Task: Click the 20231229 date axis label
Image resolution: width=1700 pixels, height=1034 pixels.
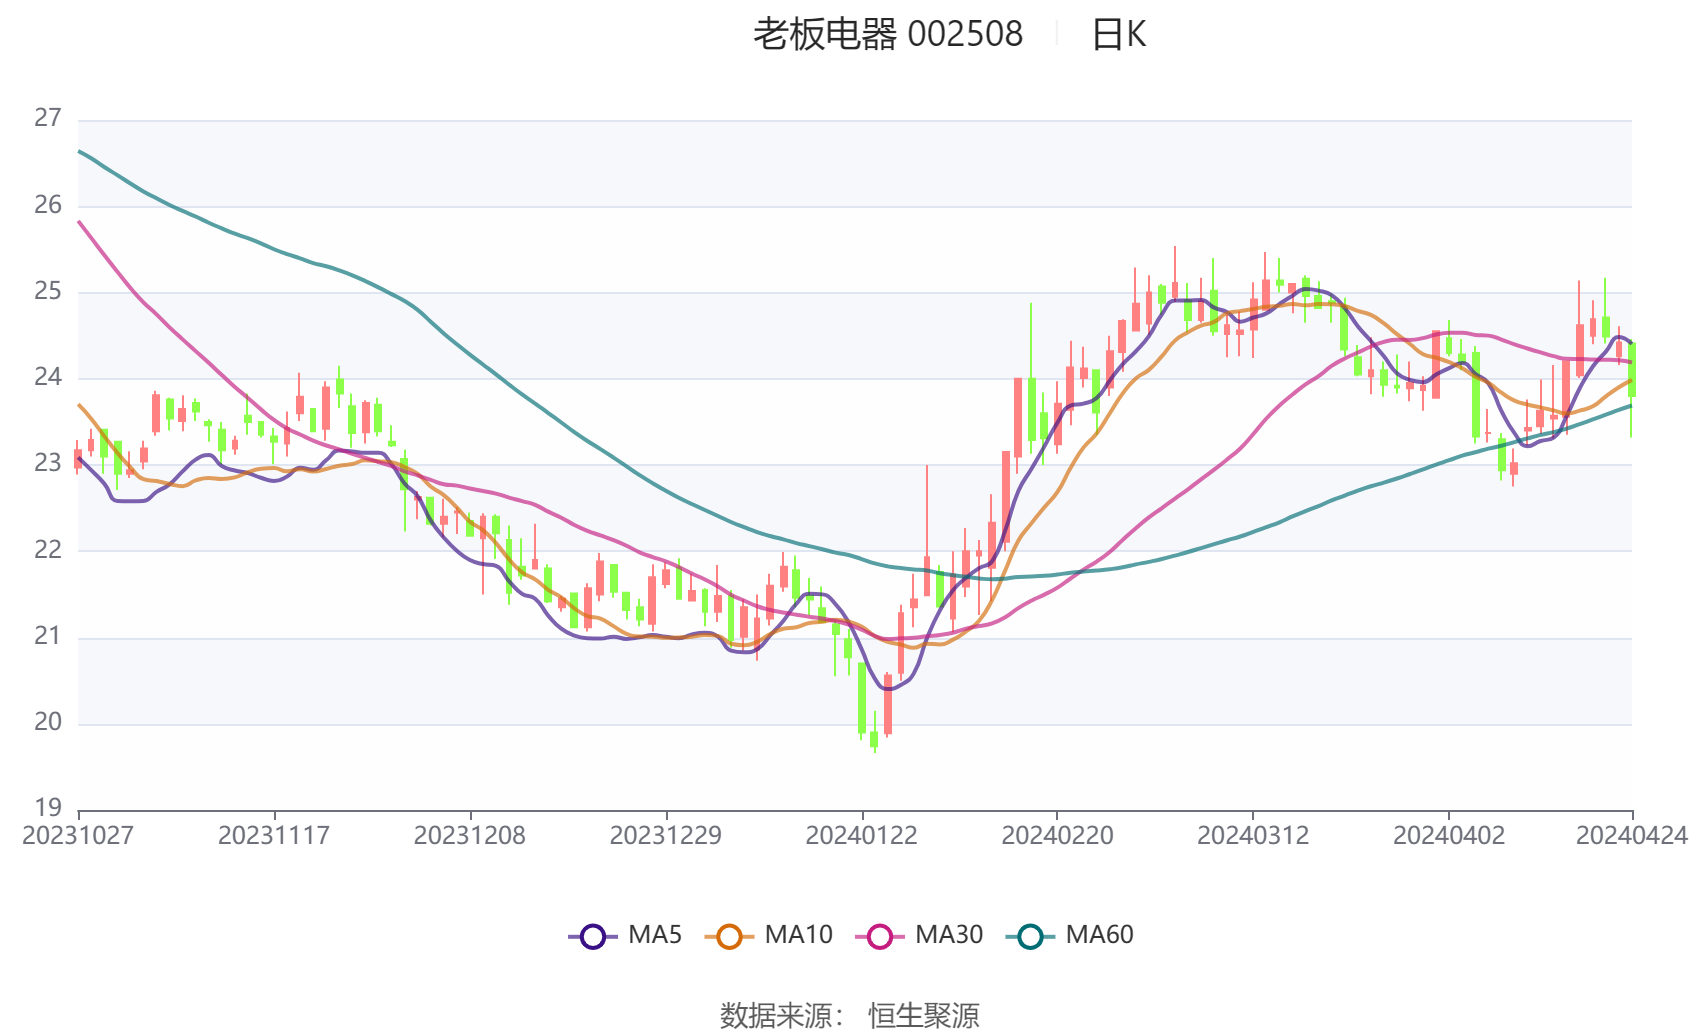Action: click(666, 835)
